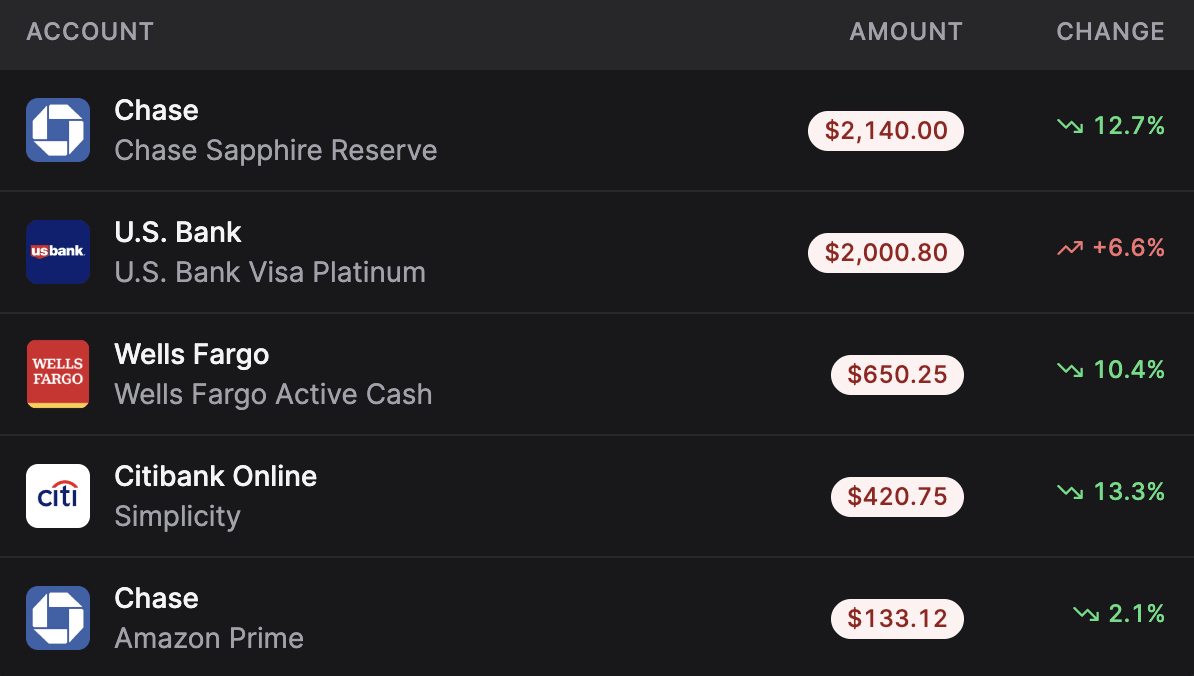Click the Wells Fargo logo icon
Viewport: 1194px width, 676px height.
57,373
